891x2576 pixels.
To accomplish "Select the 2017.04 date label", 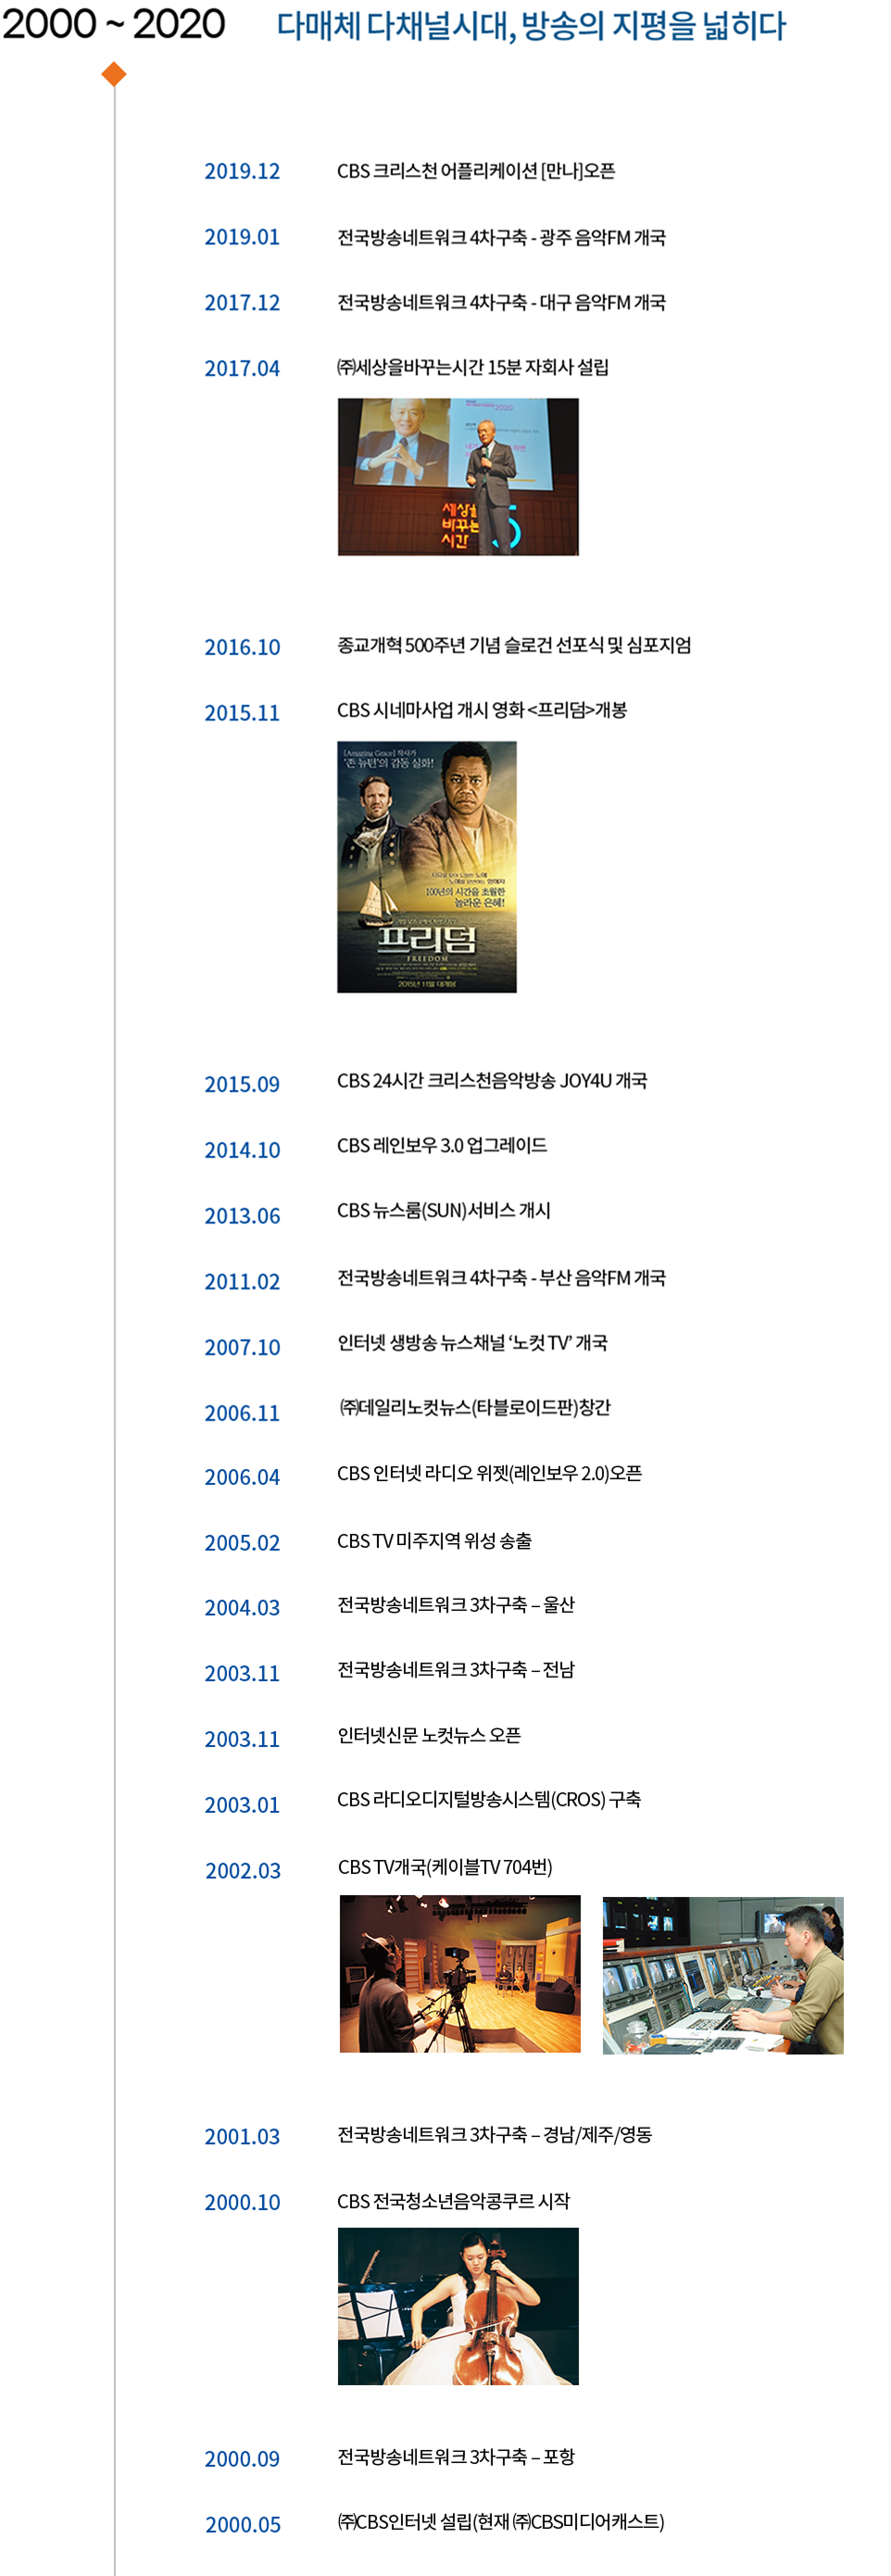I will pos(242,368).
